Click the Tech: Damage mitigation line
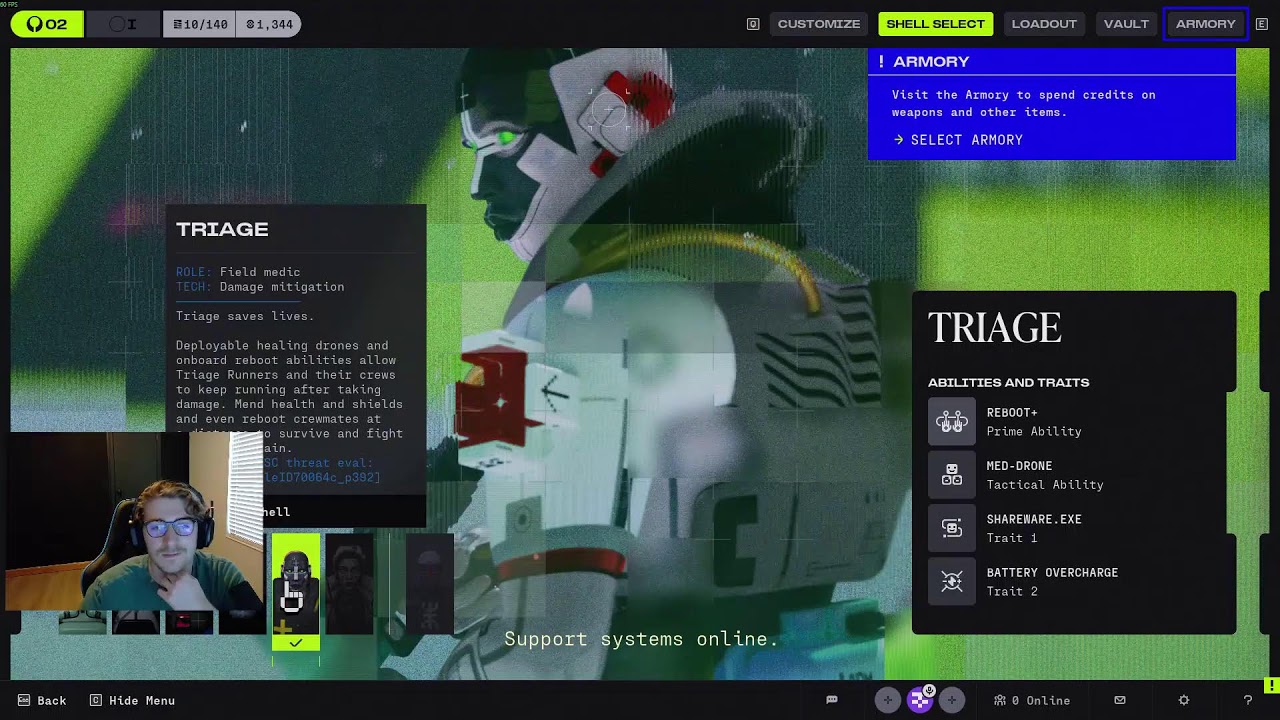Image resolution: width=1280 pixels, height=720 pixels. pos(260,287)
